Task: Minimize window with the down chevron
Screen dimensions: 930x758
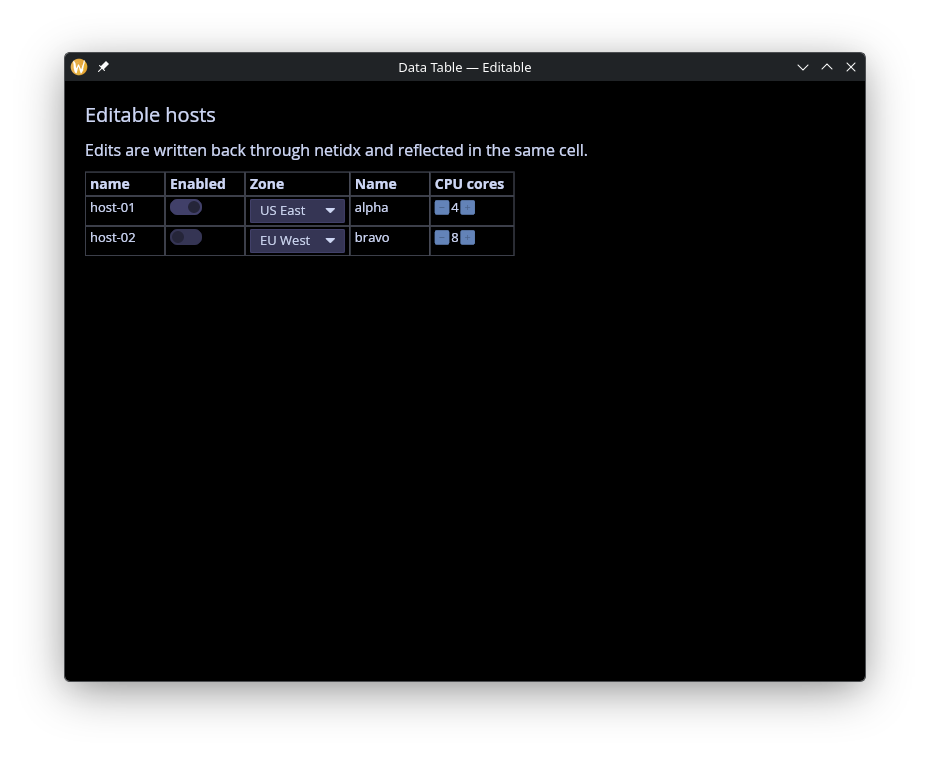Action: point(803,67)
